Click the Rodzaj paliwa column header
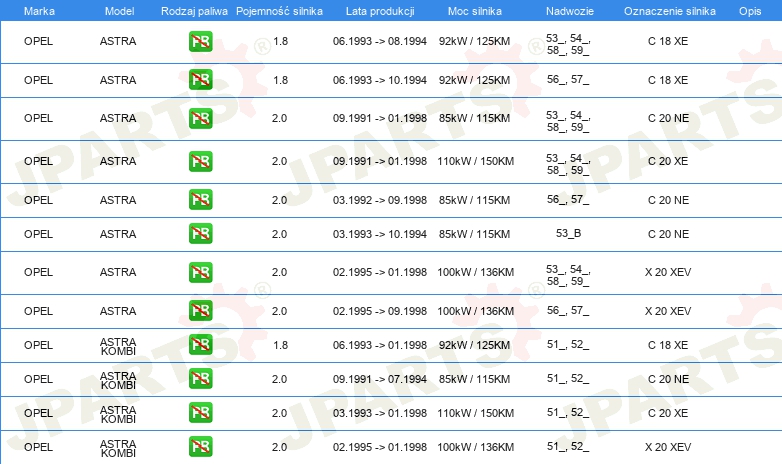 pos(194,11)
